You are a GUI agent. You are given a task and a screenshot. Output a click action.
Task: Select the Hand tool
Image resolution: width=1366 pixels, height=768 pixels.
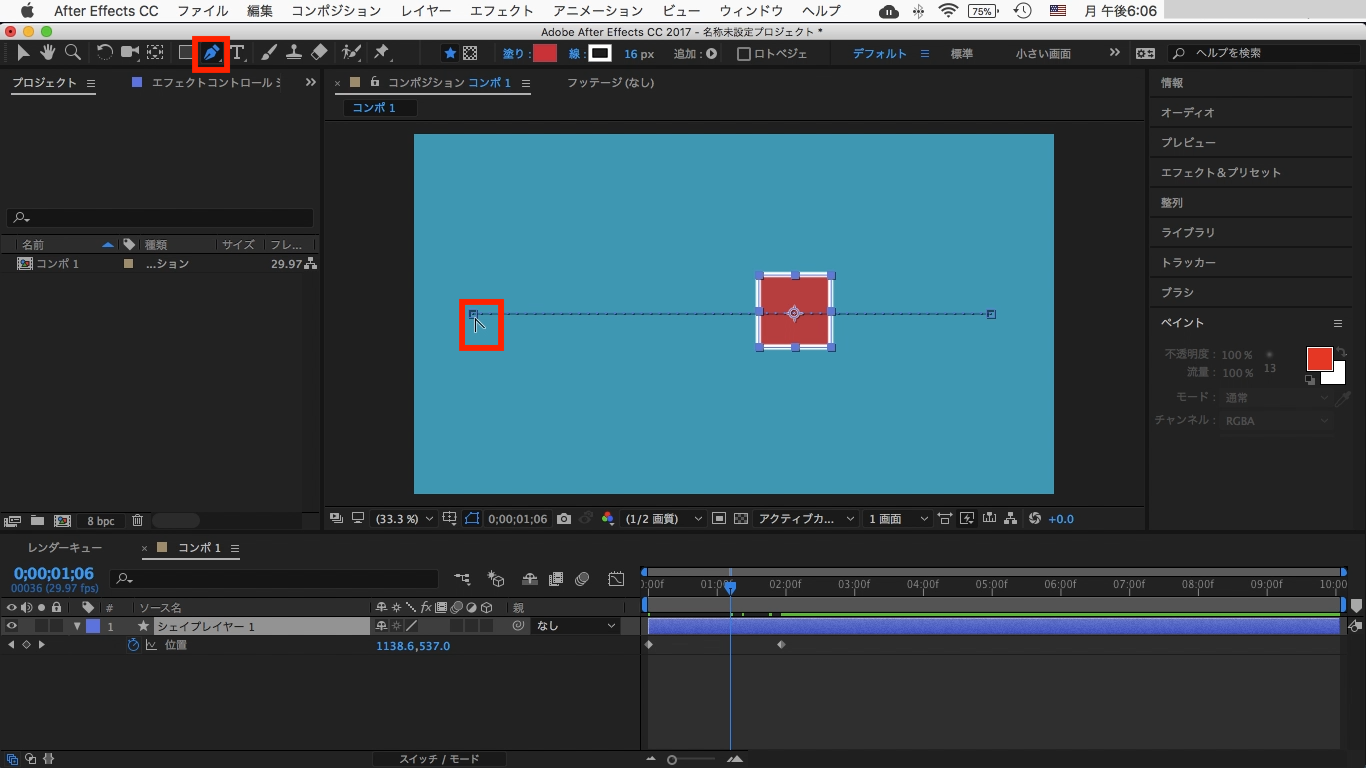click(48, 53)
